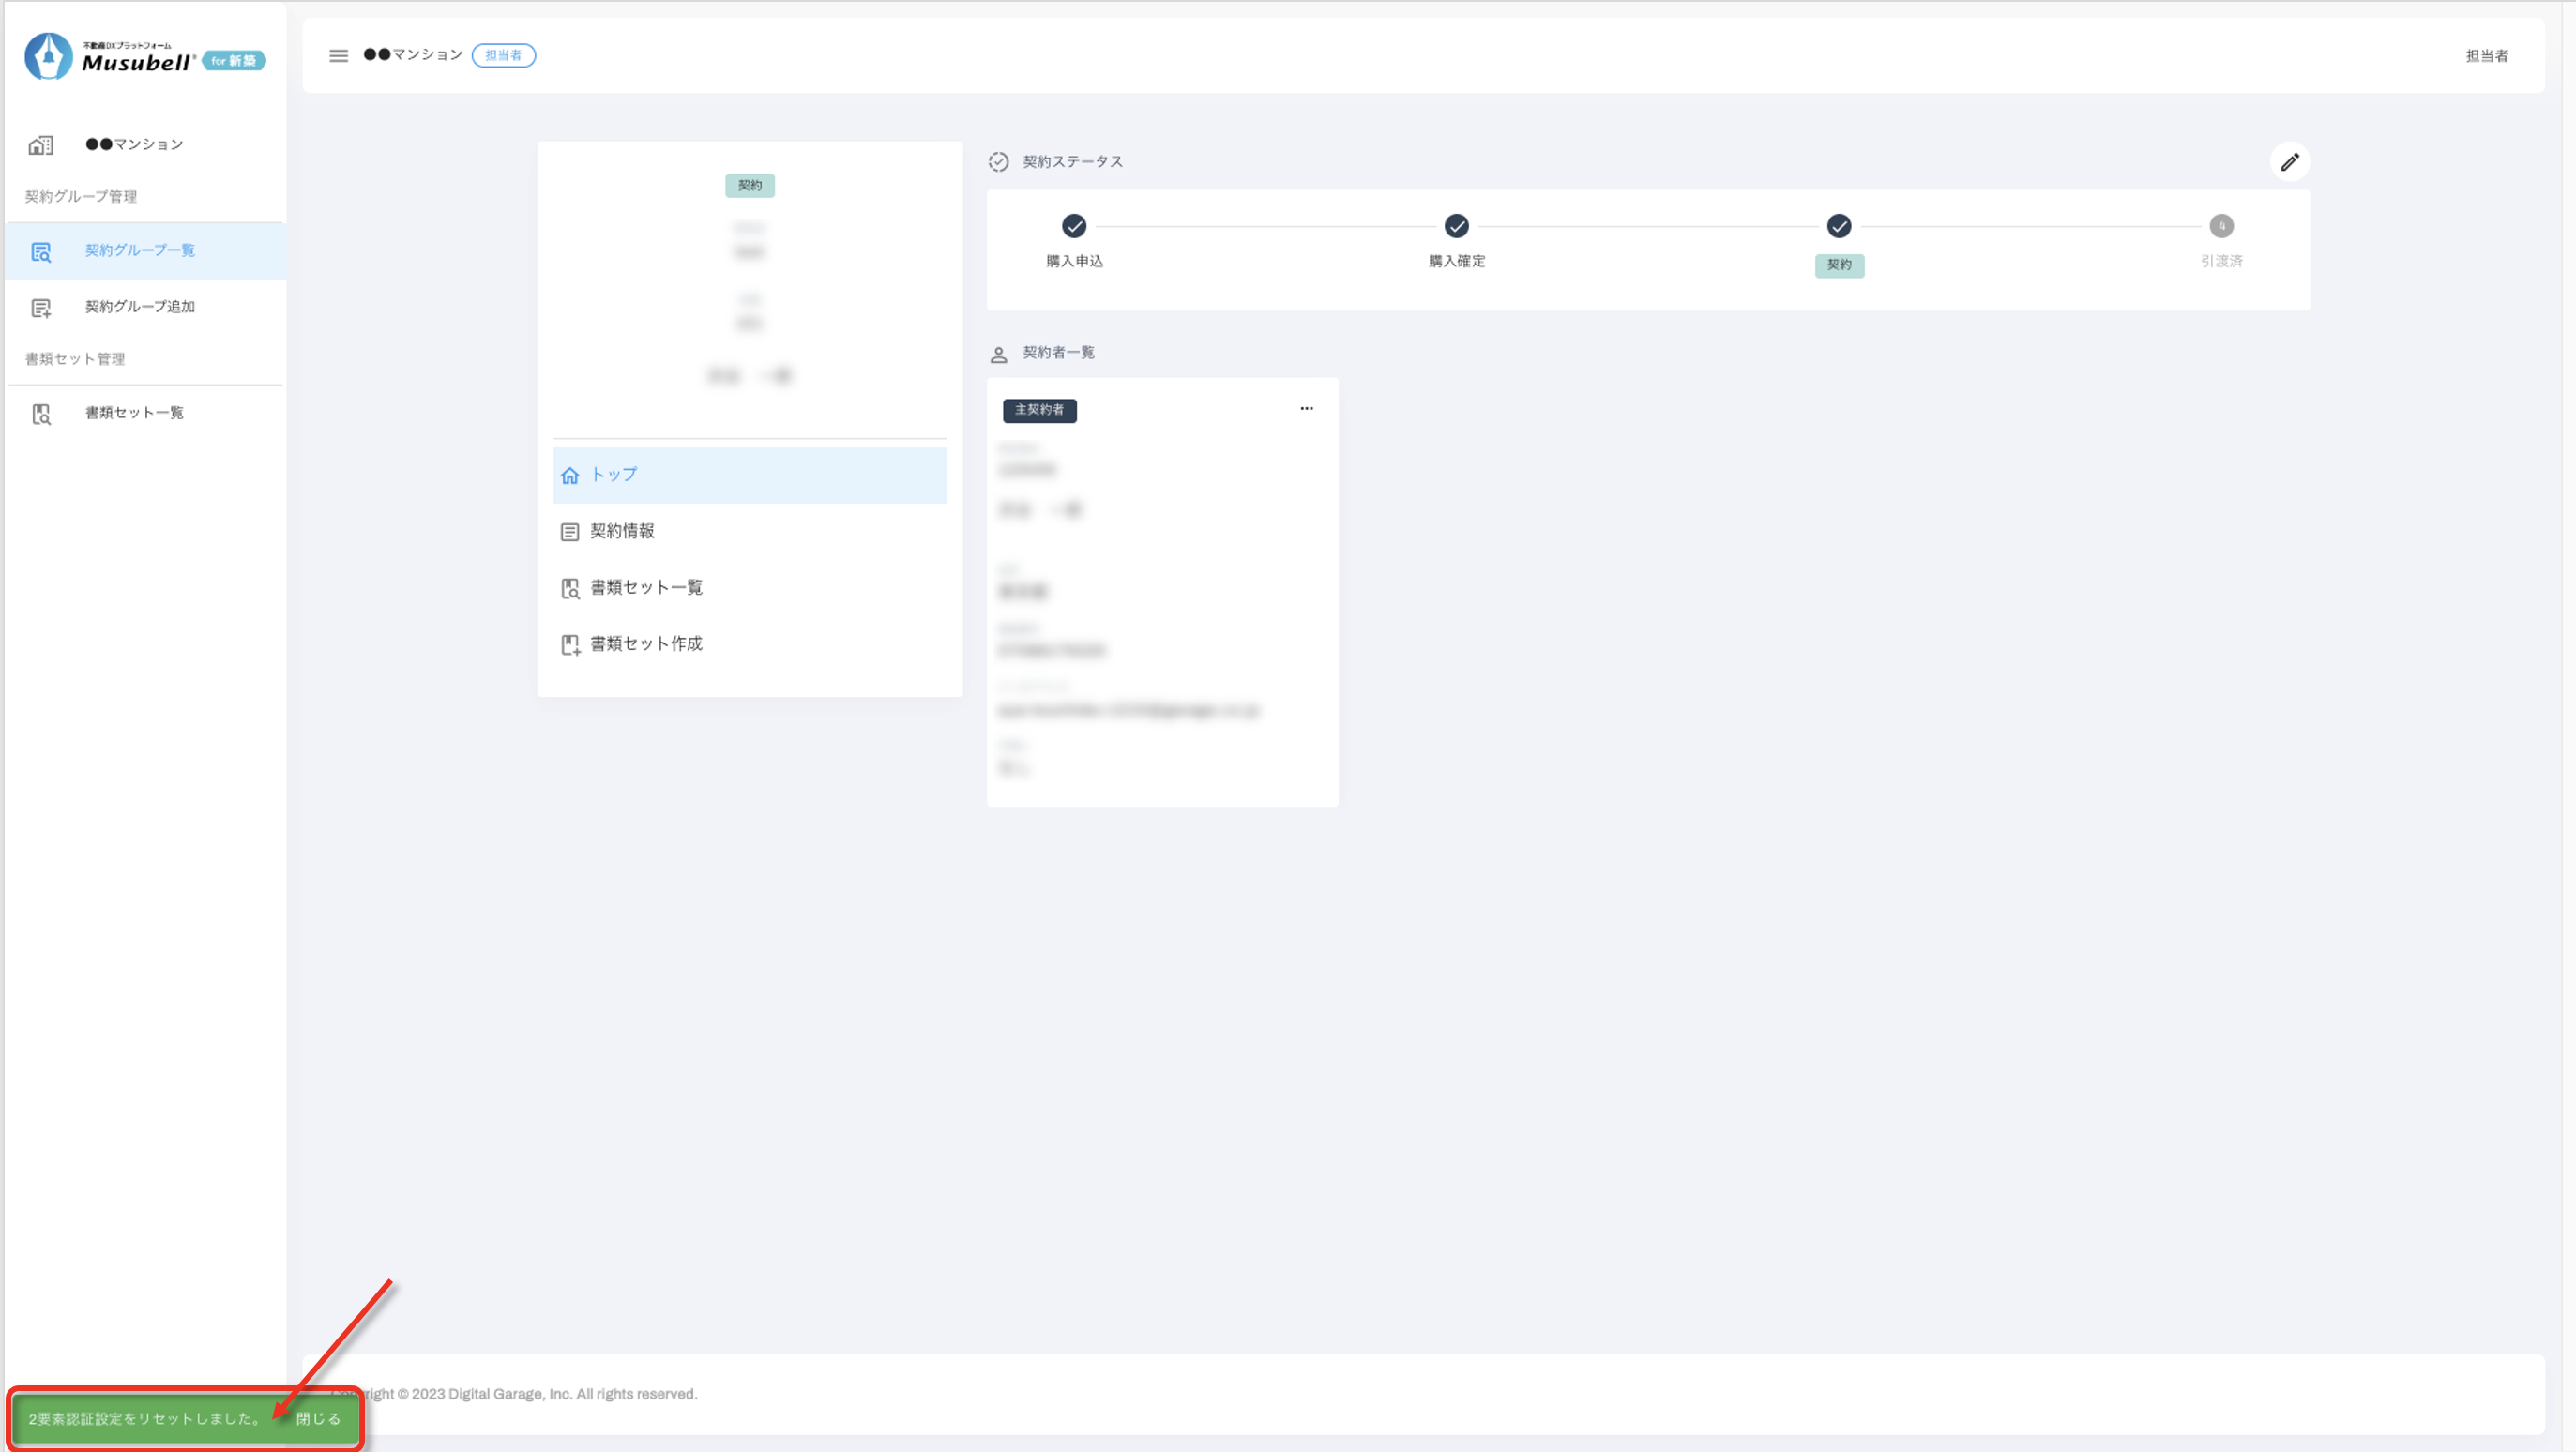2576x1452 pixels.
Task: Click the 購入申込 step checkmark
Action: point(1074,227)
